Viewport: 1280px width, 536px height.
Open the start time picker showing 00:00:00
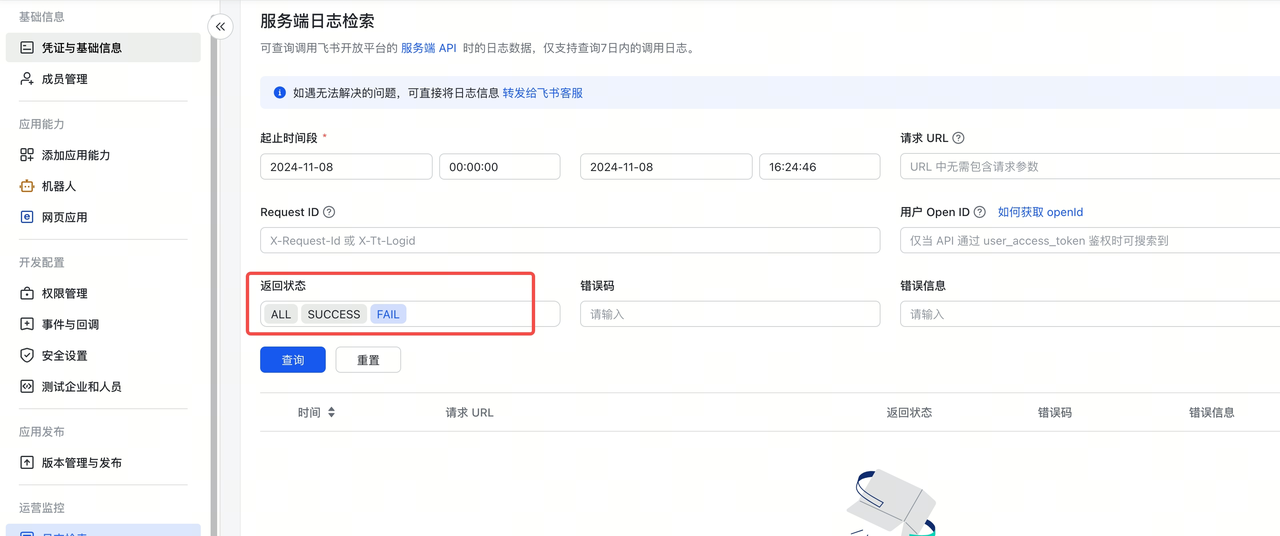tap(499, 167)
